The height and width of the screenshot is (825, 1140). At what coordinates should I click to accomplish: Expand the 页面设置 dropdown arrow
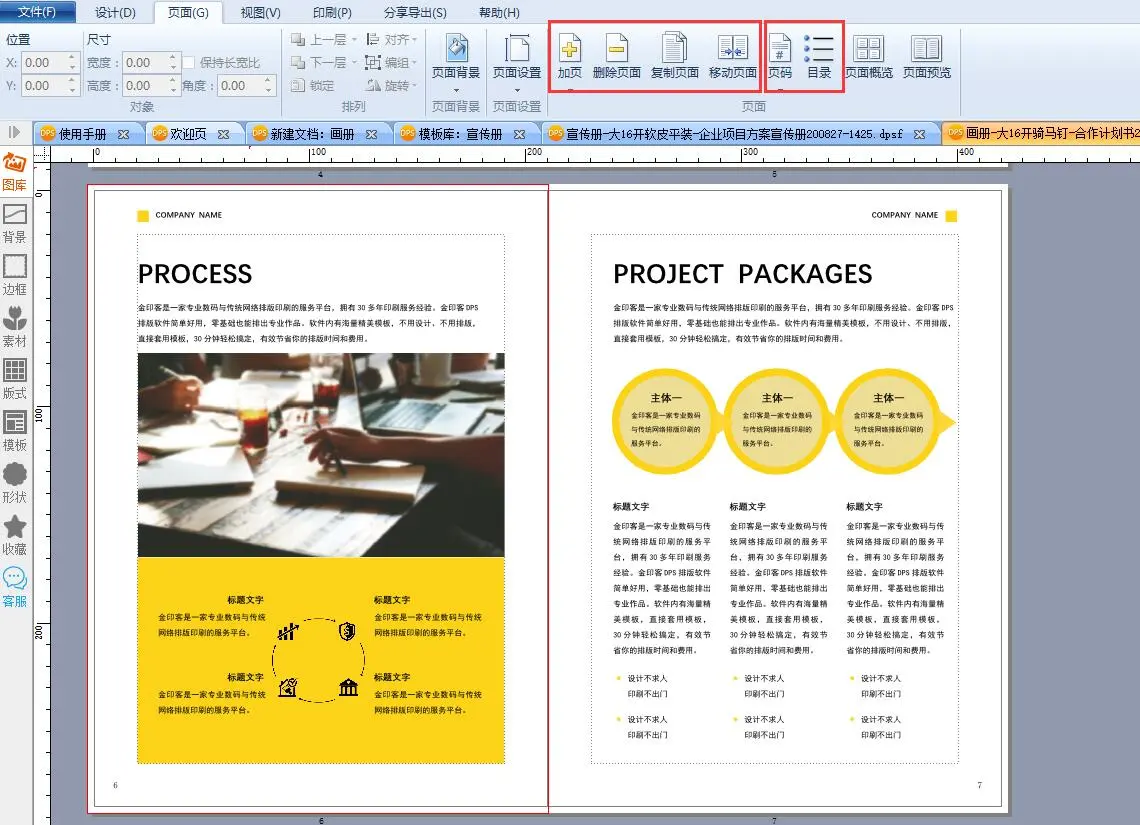(x=517, y=90)
